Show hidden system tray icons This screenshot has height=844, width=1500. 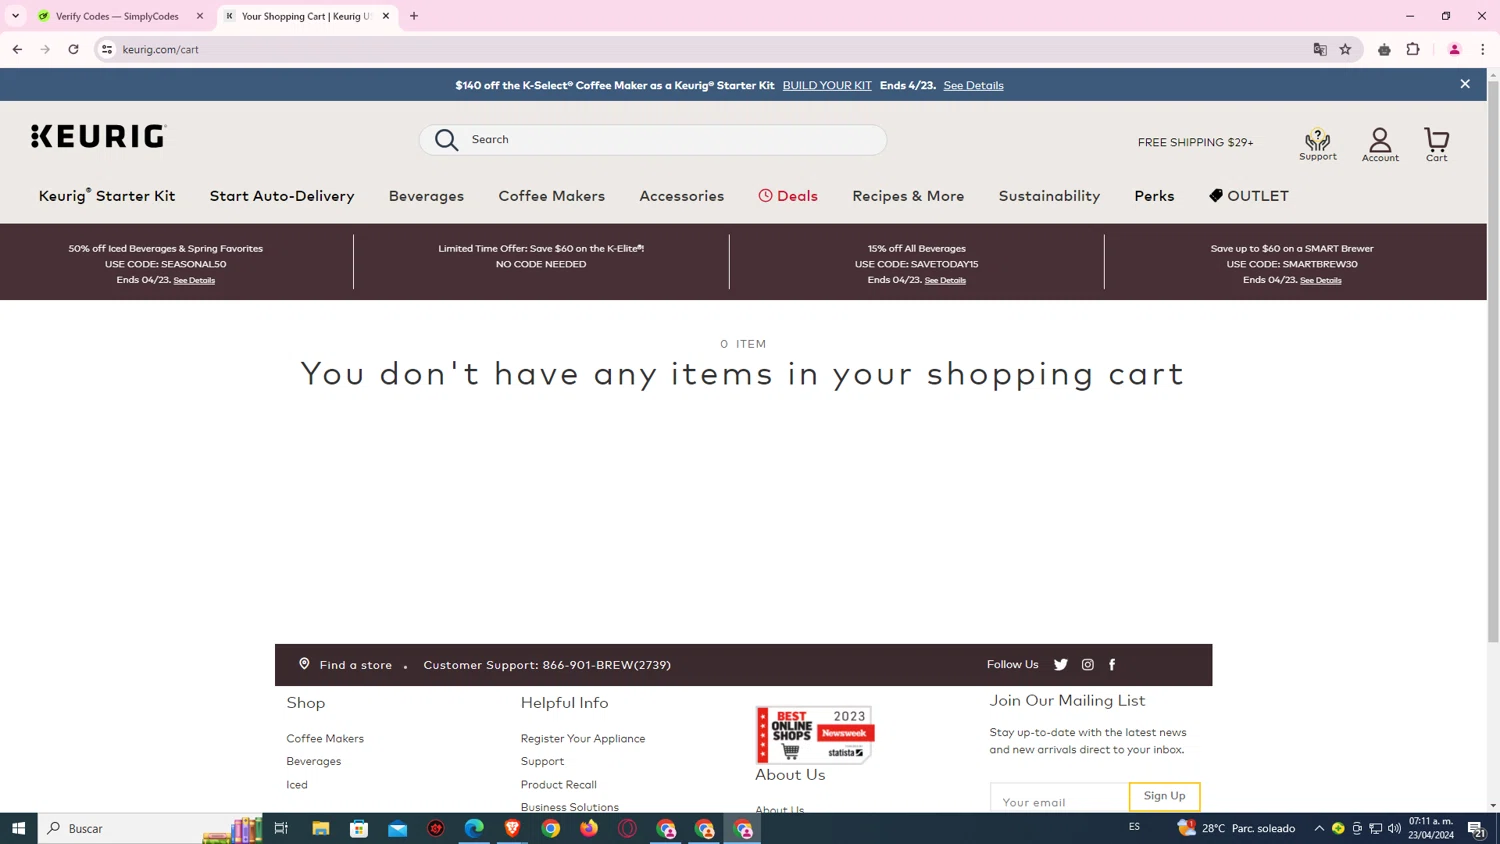click(1319, 828)
